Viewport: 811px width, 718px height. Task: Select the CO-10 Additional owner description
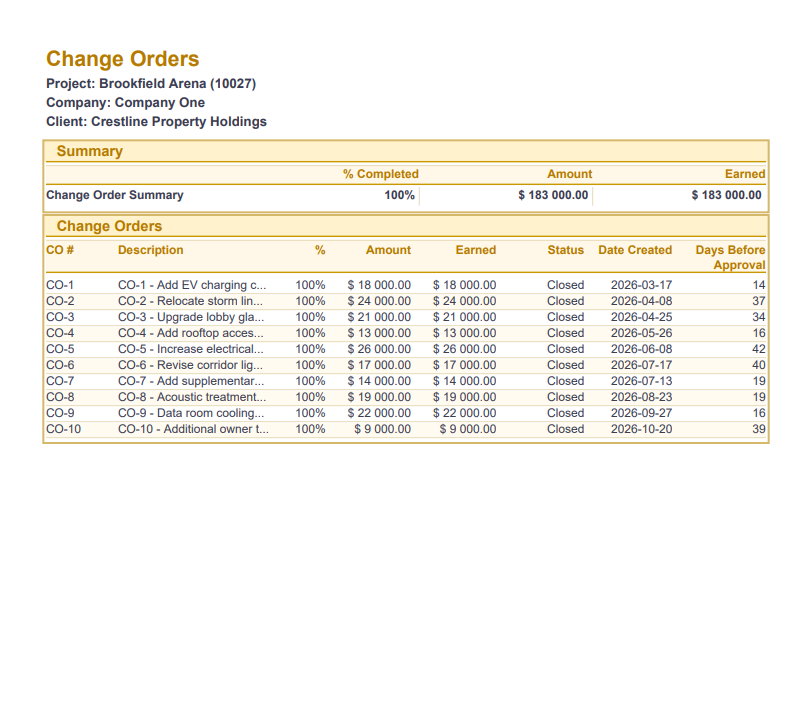click(x=193, y=429)
